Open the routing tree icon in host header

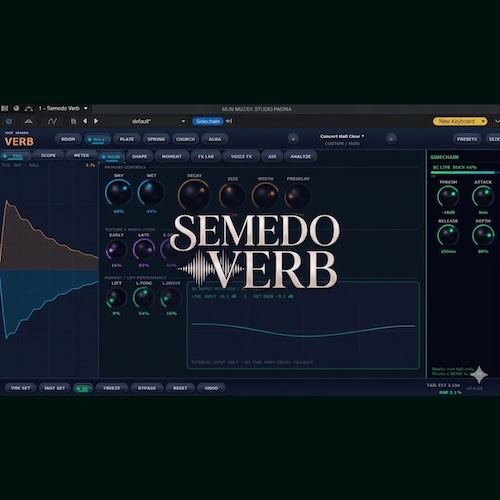point(29,108)
